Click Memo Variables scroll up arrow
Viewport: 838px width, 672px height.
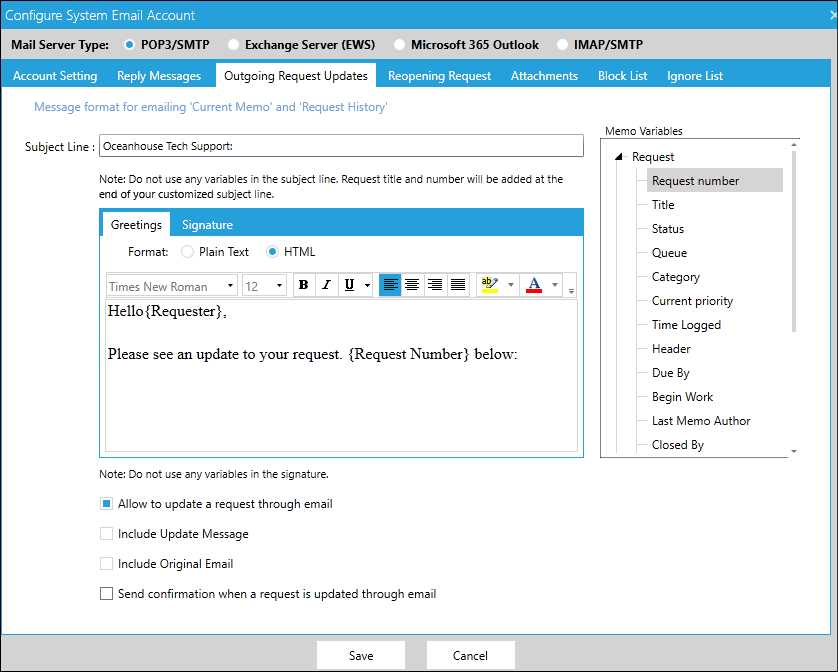(x=794, y=145)
